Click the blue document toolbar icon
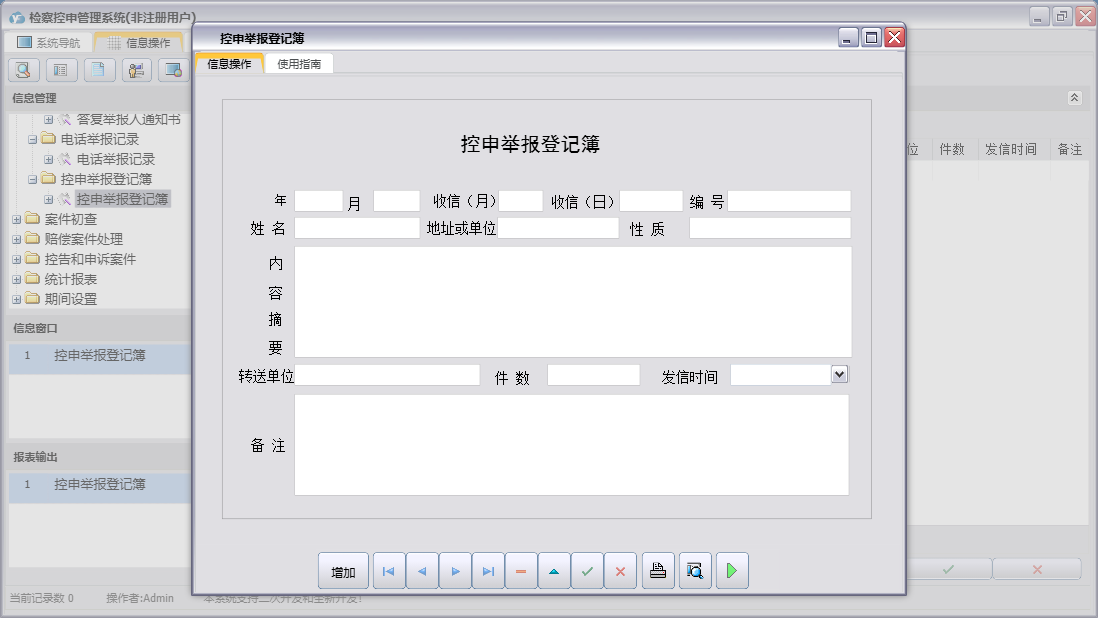This screenshot has width=1098, height=618. [99, 70]
